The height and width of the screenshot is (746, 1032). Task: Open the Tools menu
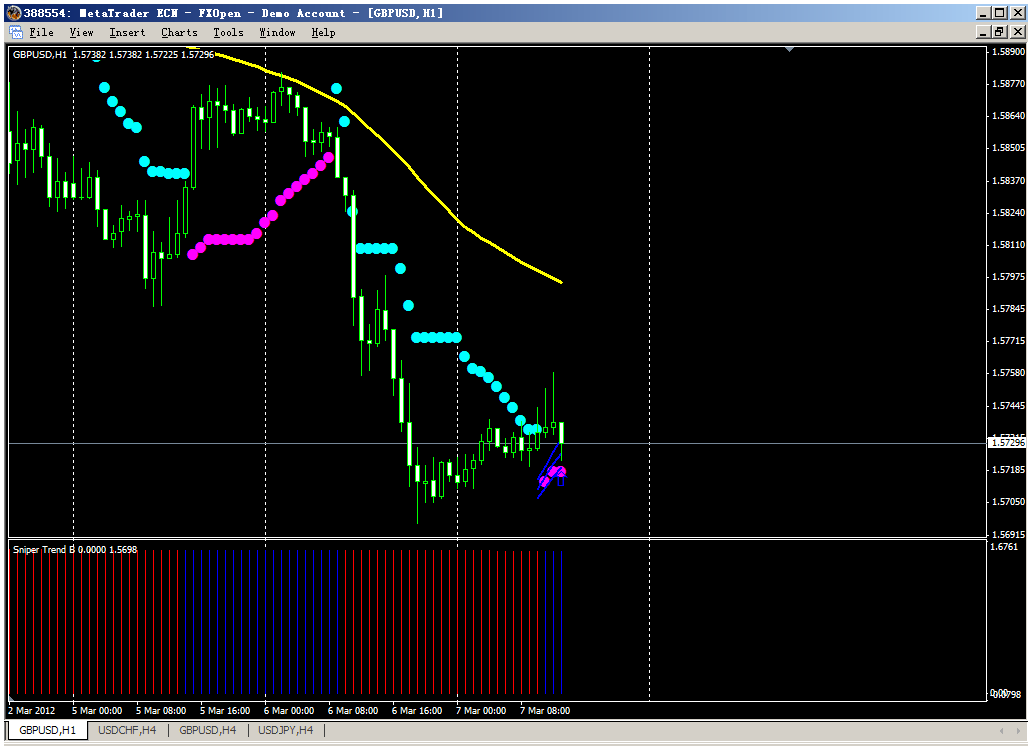click(228, 32)
